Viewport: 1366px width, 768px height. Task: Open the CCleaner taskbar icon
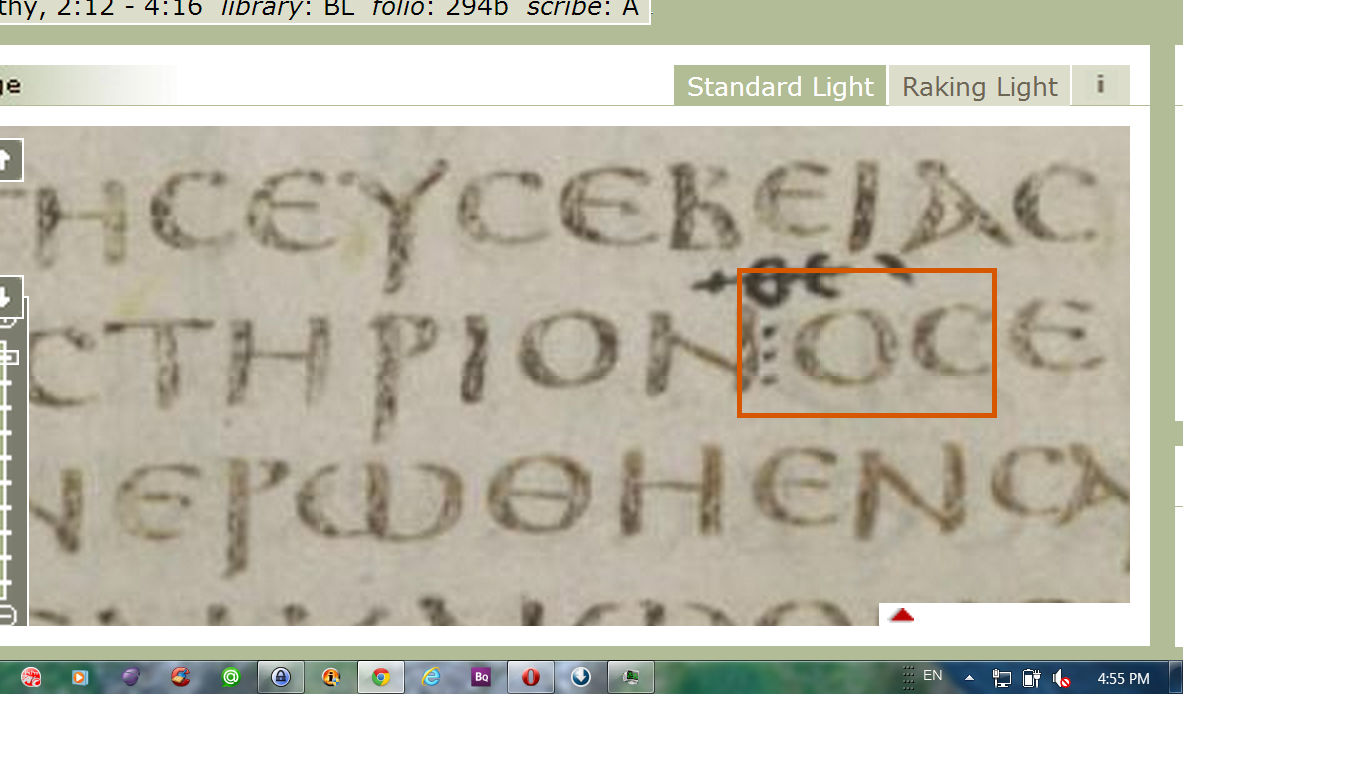(180, 677)
